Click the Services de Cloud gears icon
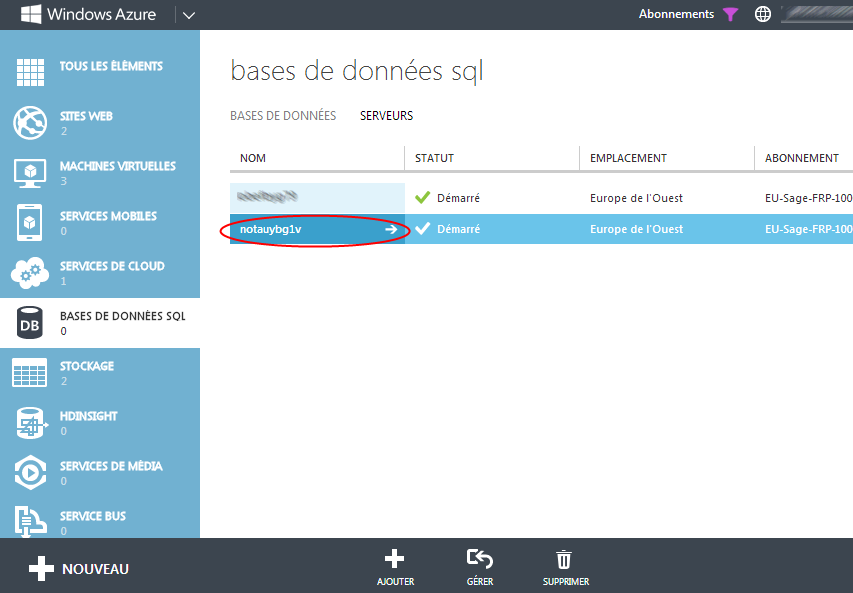Image resolution: width=853 pixels, height=593 pixels. (x=30, y=273)
